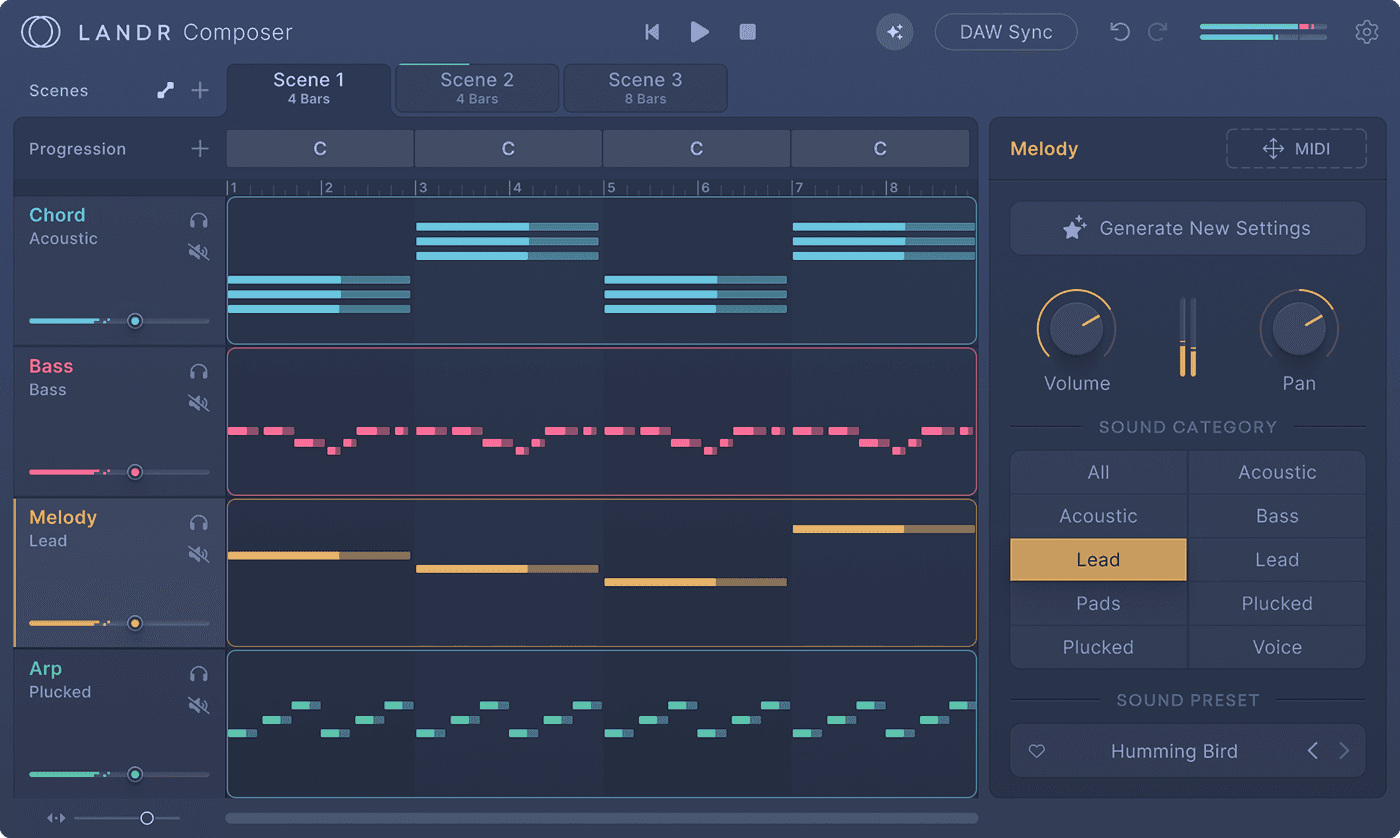
Task: Switch to Scene 2 tab
Action: coord(477,89)
